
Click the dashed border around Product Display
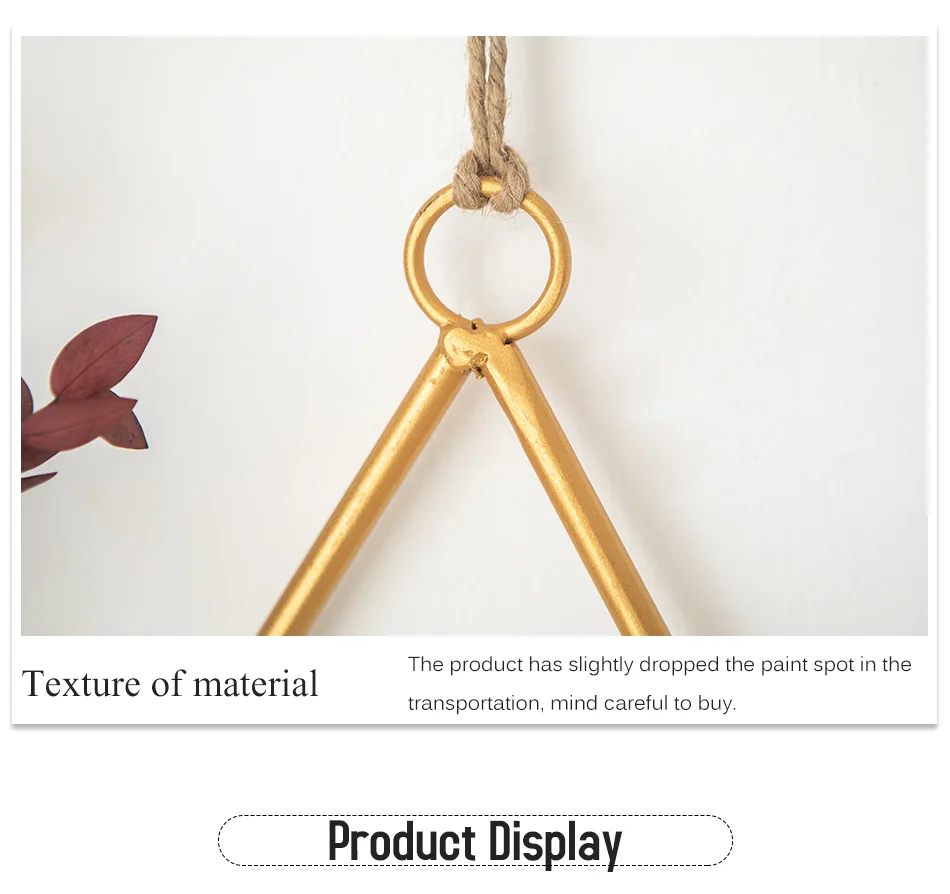[x=475, y=841]
